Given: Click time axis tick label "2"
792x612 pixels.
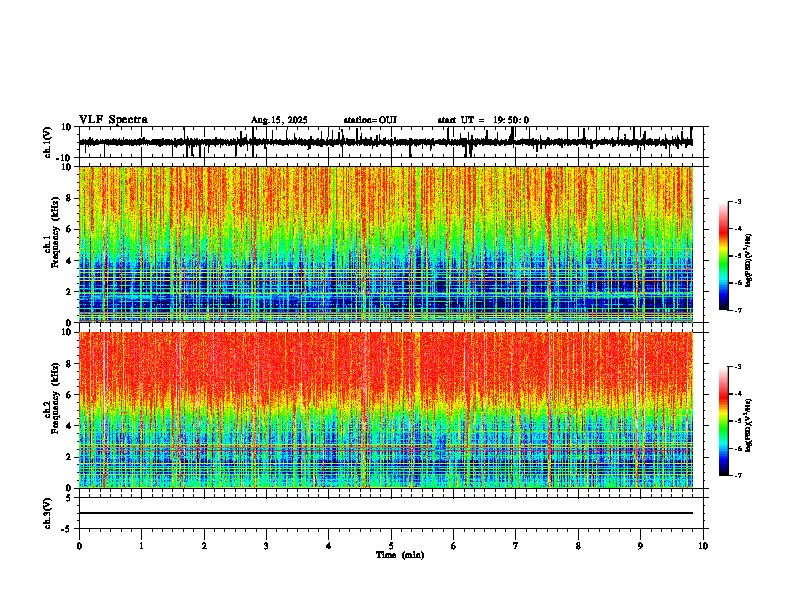Looking at the screenshot, I should (x=204, y=546).
